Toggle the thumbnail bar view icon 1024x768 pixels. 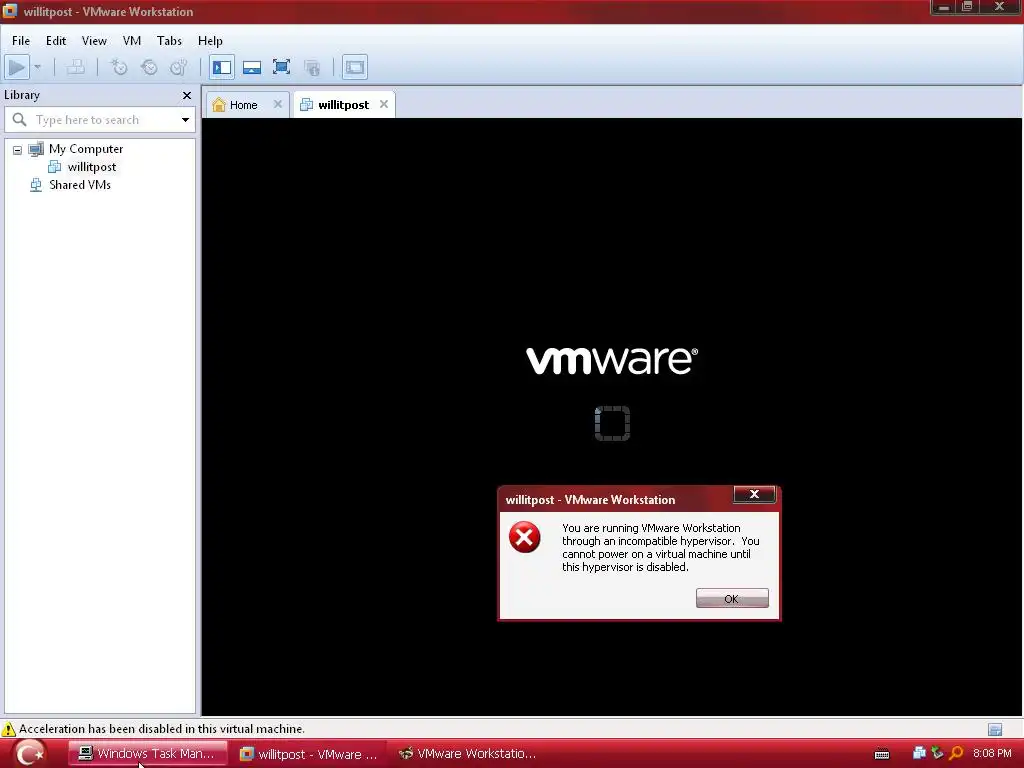point(251,67)
